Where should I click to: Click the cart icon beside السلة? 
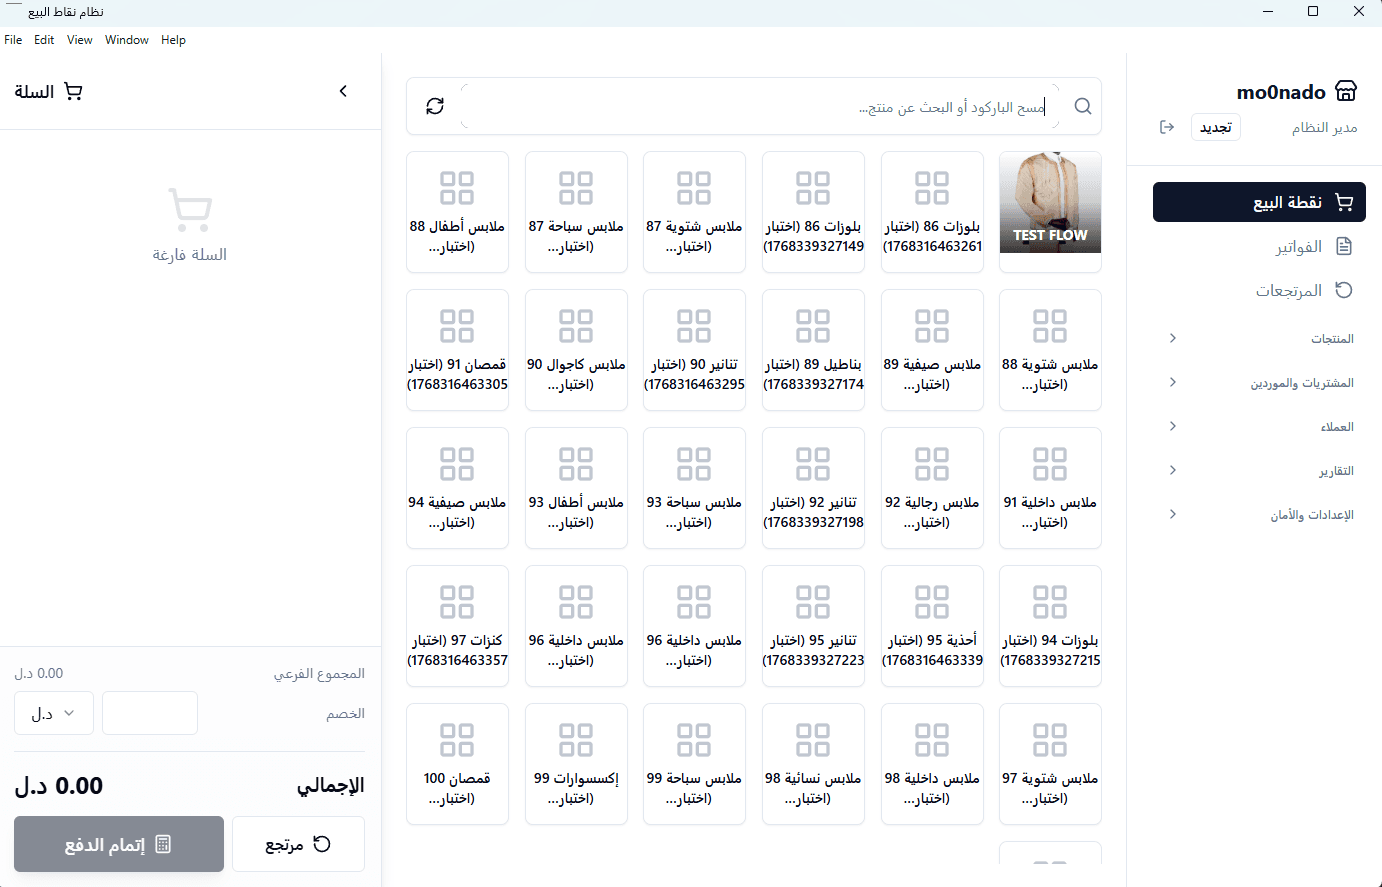tap(73, 91)
